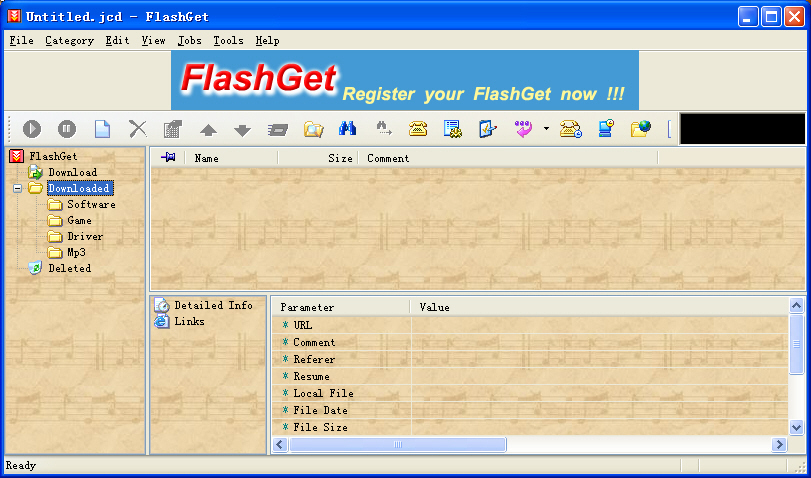The height and width of the screenshot is (478, 811).
Task: Open dropdown arrow beside purple arrow icon
Action: point(546,129)
